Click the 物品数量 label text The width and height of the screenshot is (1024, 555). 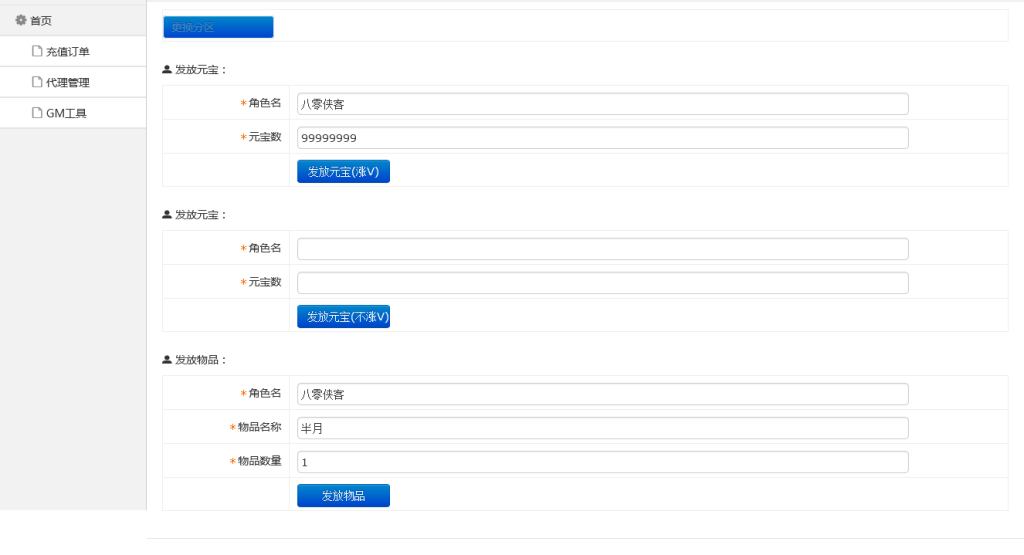click(259, 460)
